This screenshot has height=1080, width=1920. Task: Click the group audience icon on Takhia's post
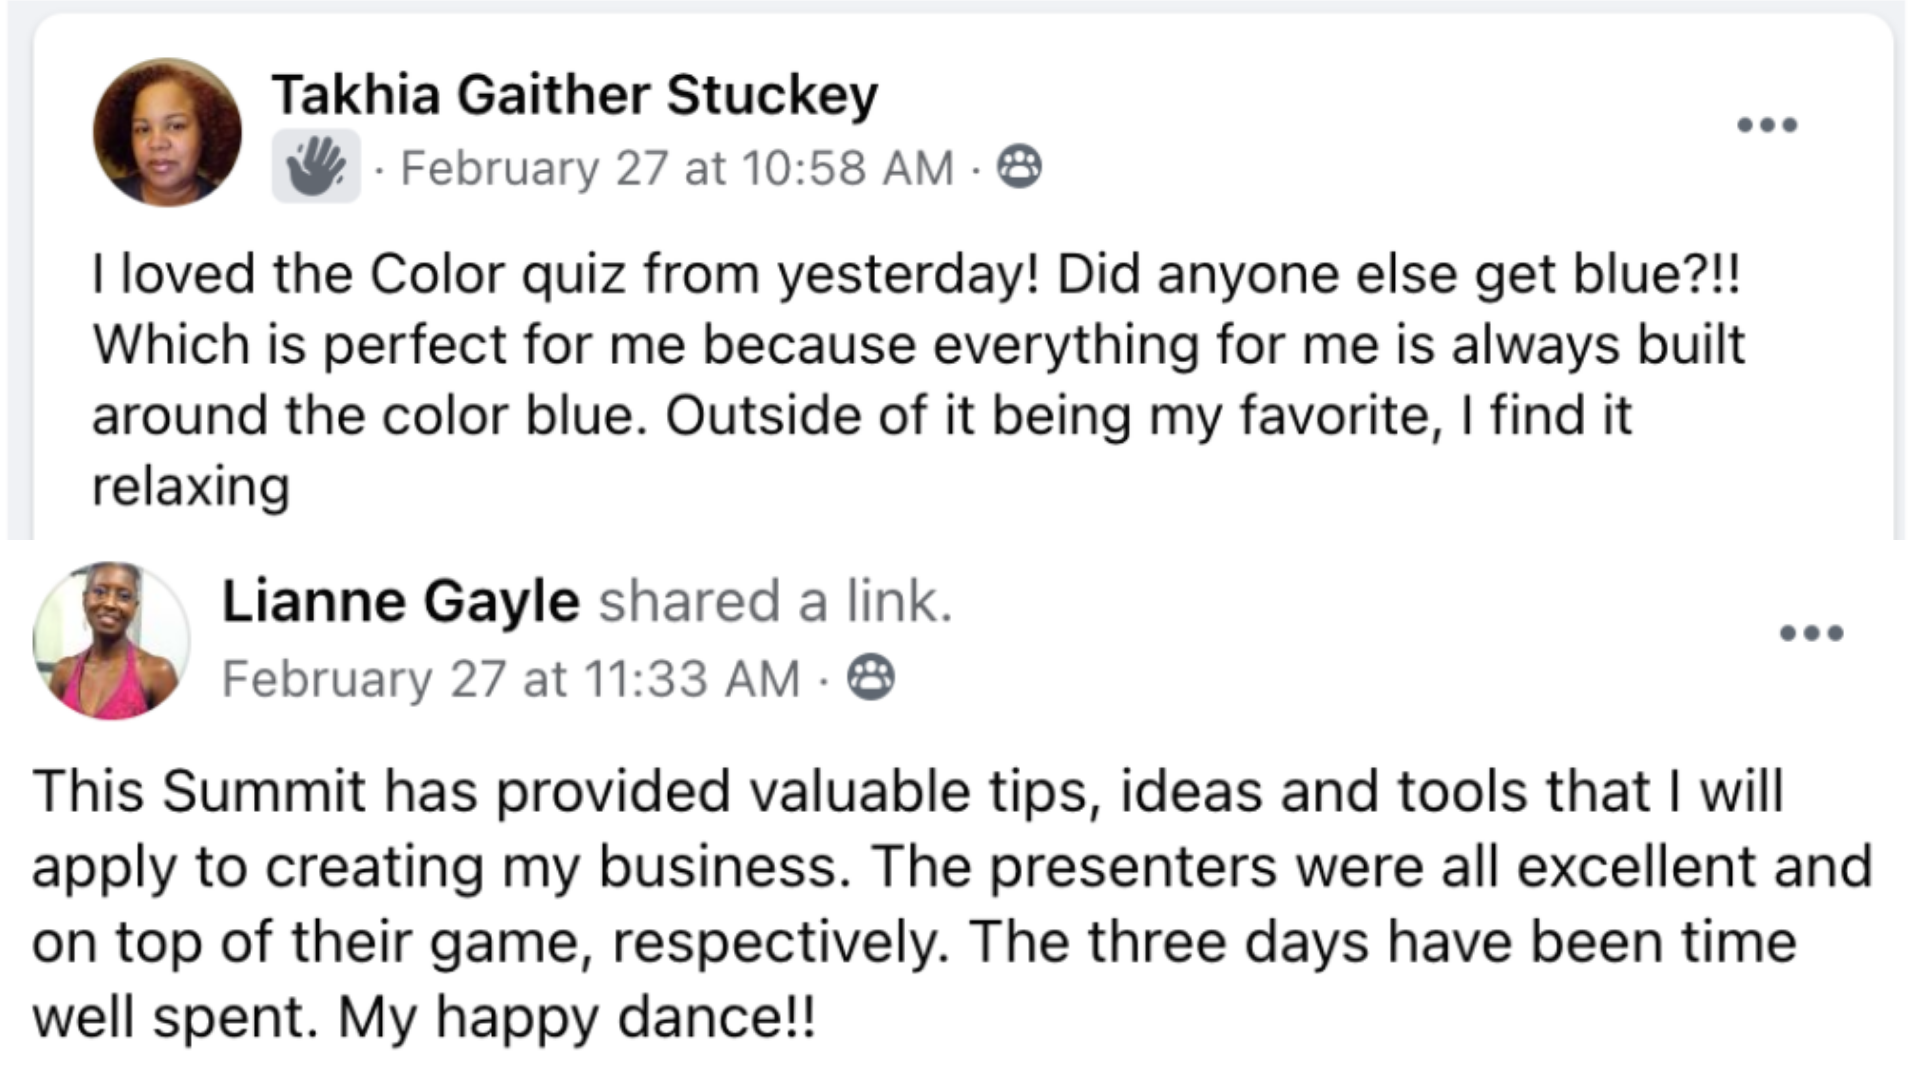1019,166
